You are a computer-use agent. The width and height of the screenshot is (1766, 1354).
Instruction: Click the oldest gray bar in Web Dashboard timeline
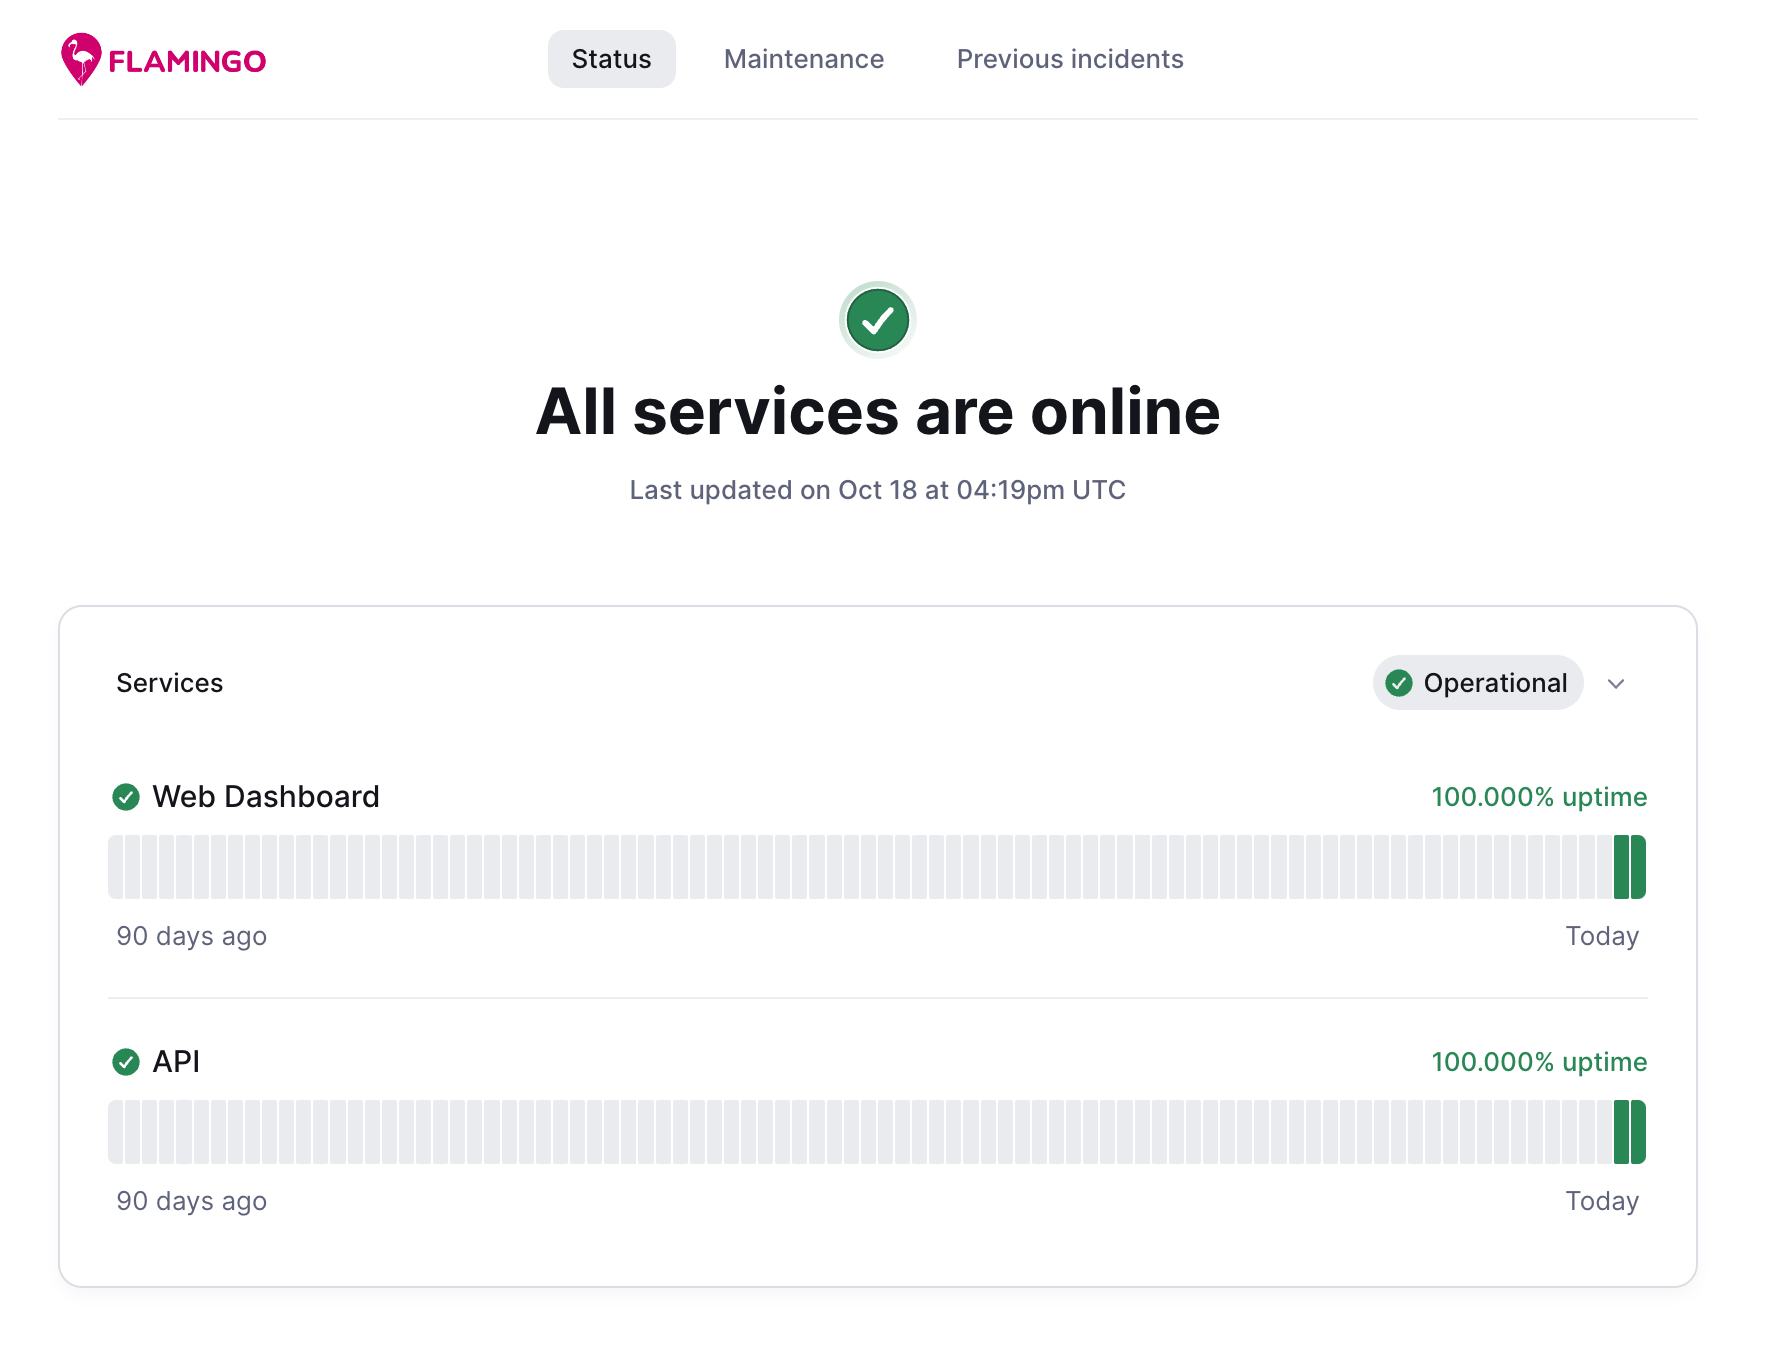(x=116, y=867)
